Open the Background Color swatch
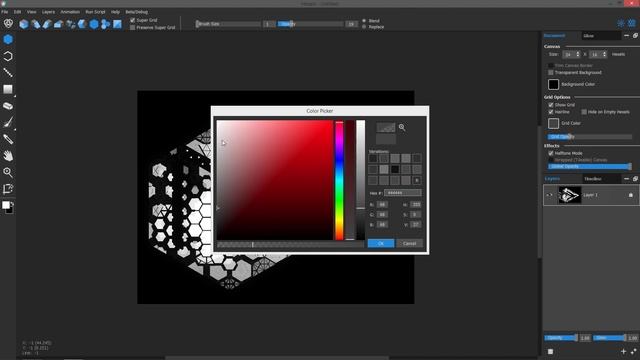Screen dimensions: 640x360 point(553,84)
